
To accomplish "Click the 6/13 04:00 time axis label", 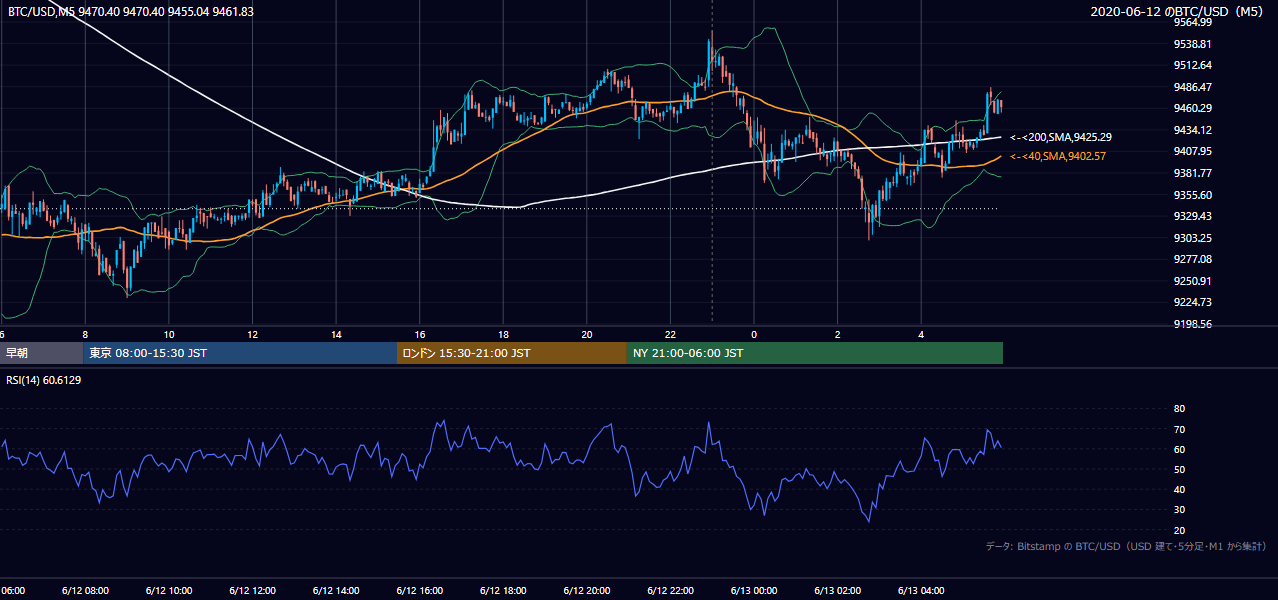I will [921, 590].
